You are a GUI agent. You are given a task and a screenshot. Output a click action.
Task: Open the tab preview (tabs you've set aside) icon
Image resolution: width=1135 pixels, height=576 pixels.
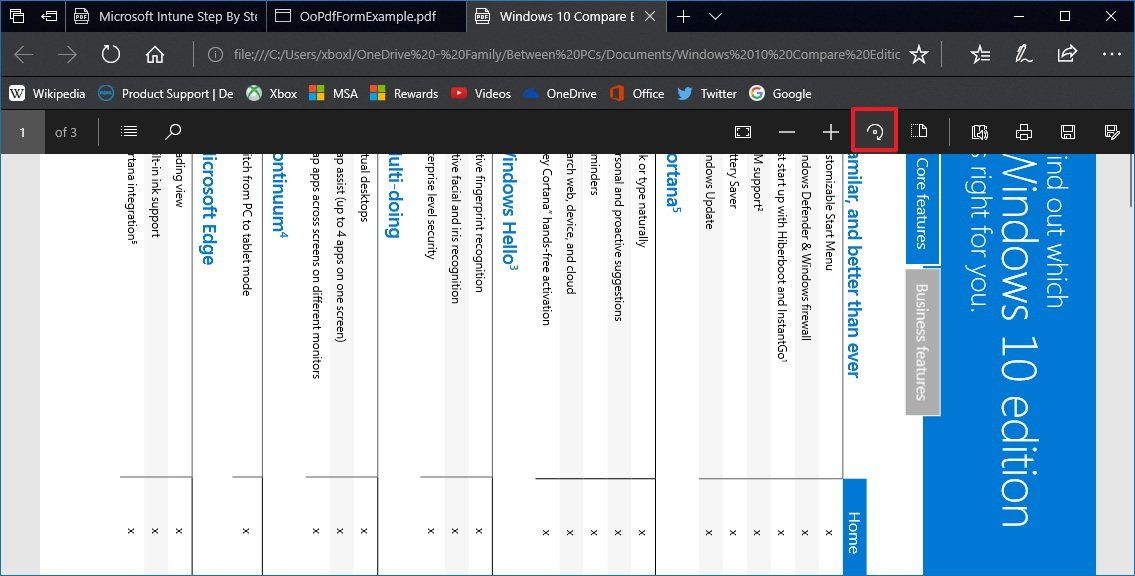(x=16, y=16)
